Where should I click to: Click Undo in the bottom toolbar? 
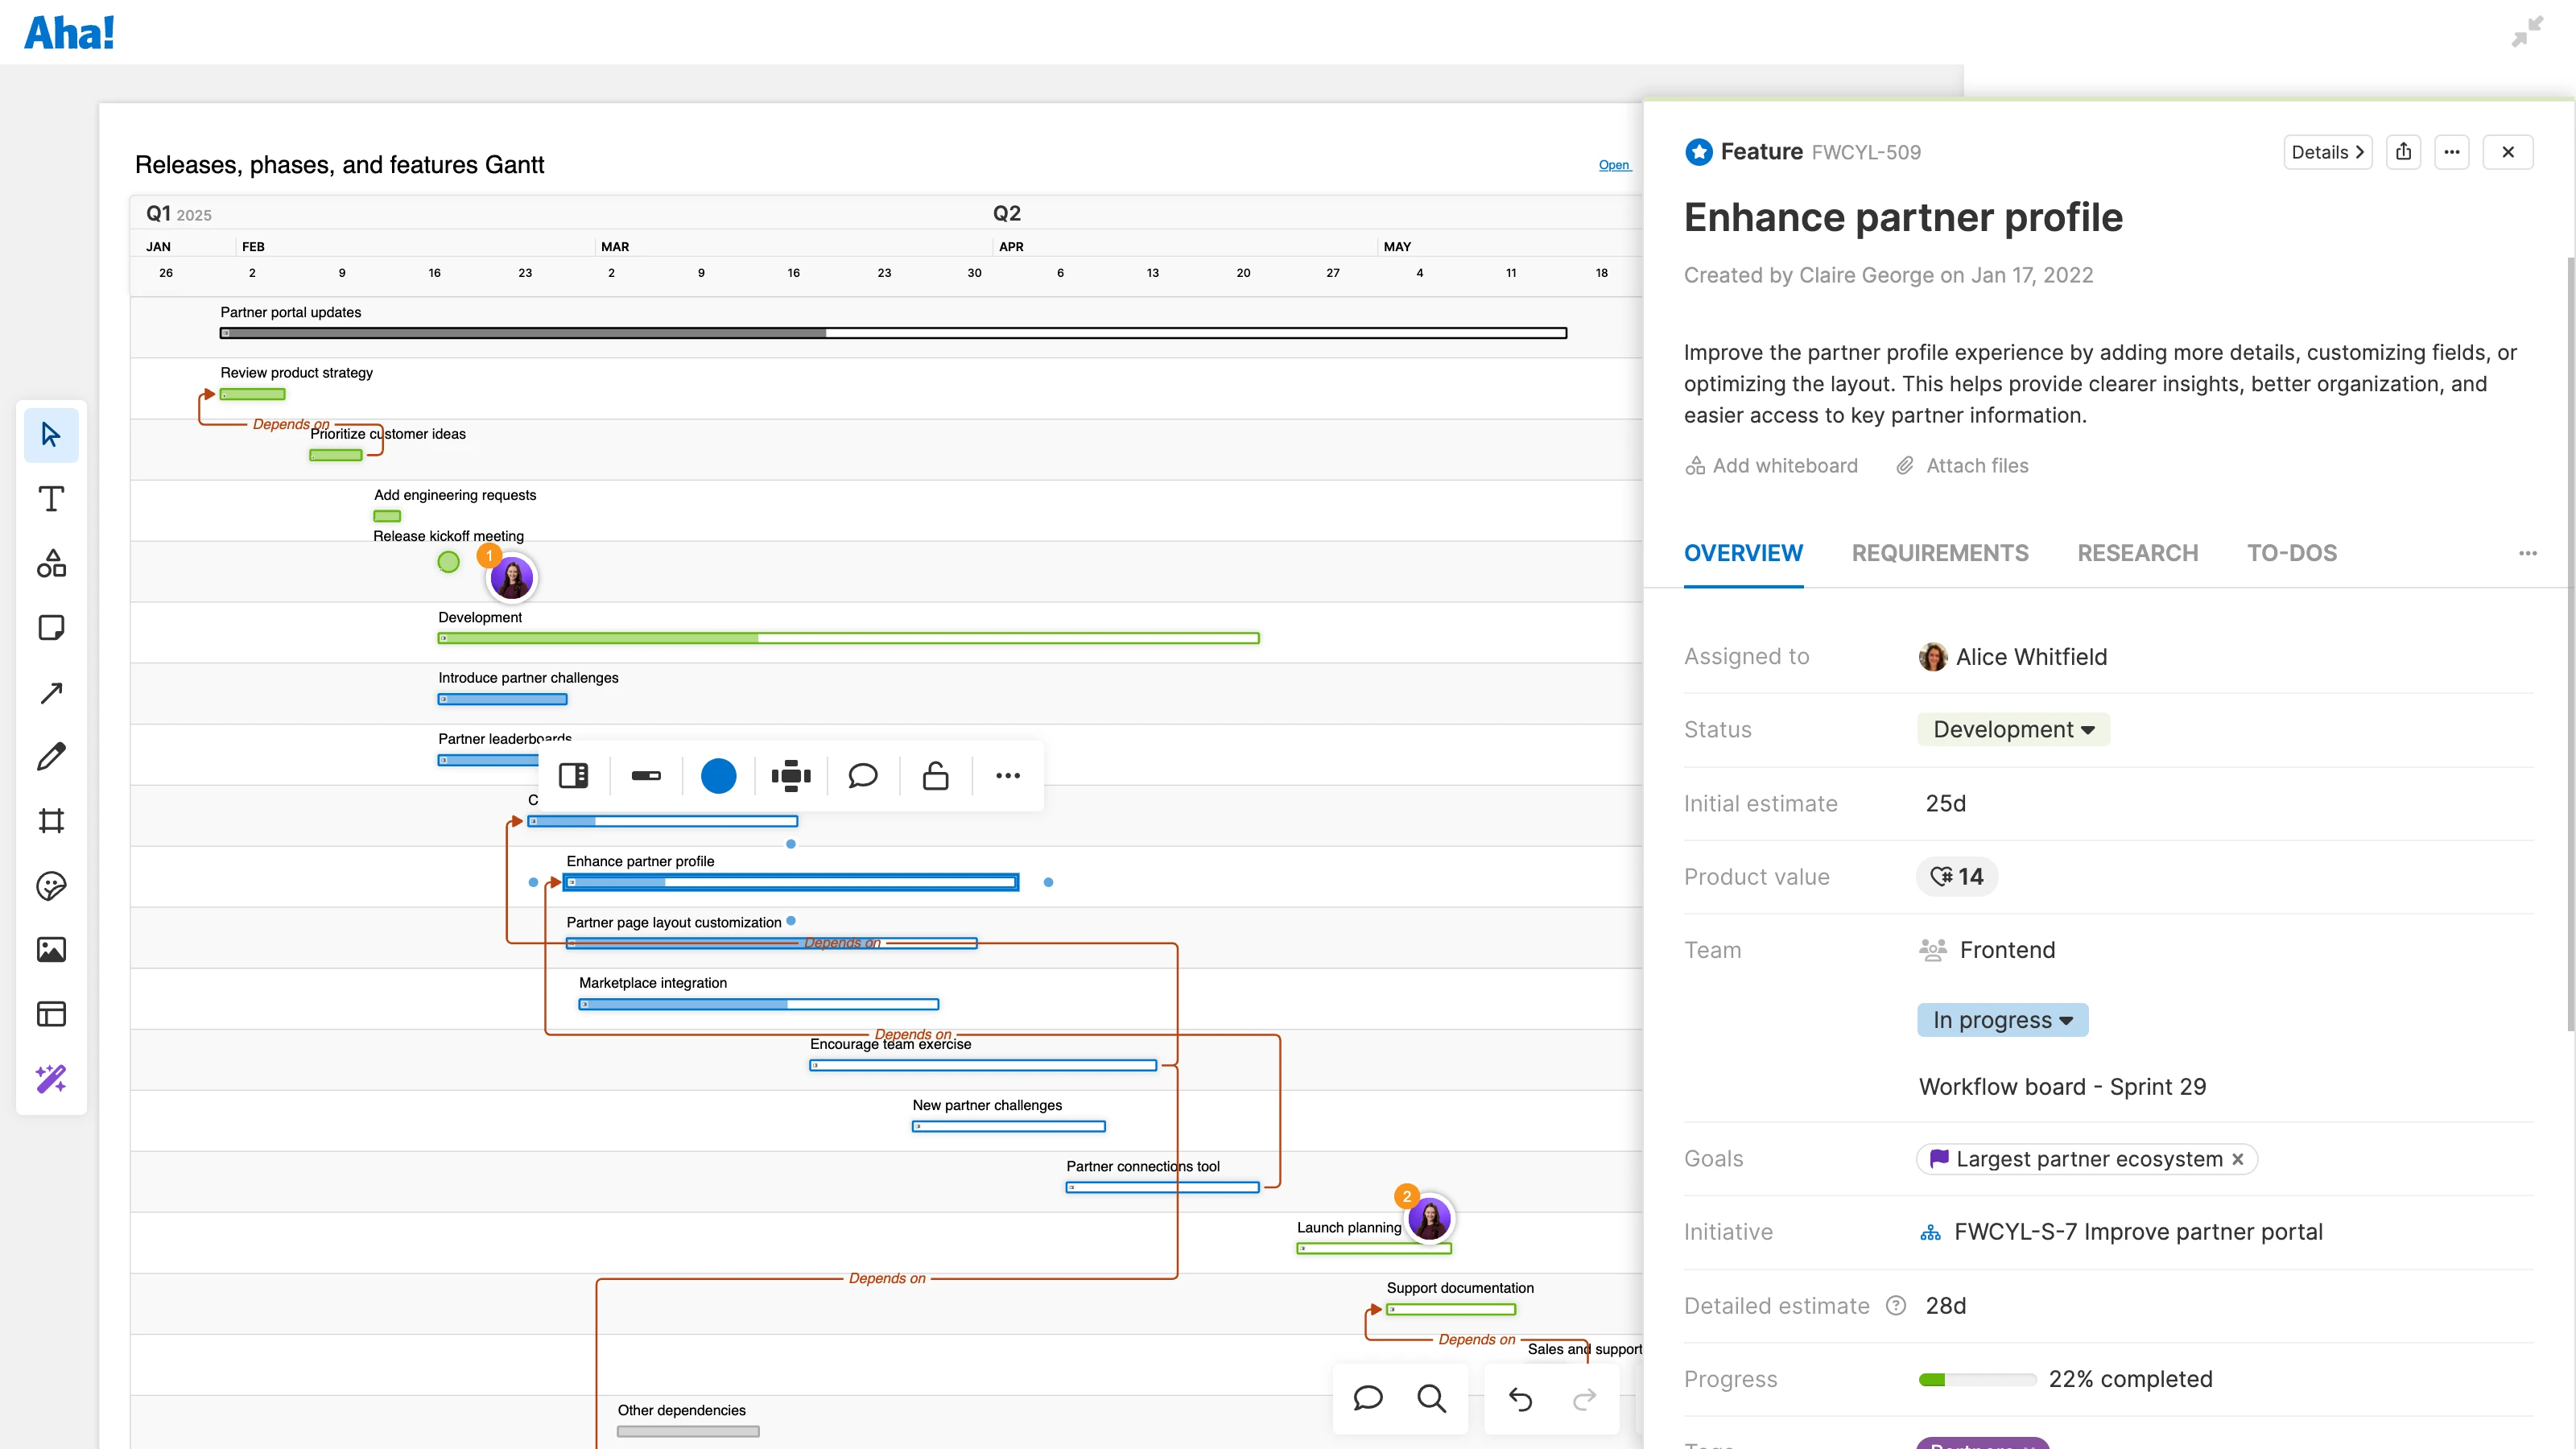point(1520,1399)
